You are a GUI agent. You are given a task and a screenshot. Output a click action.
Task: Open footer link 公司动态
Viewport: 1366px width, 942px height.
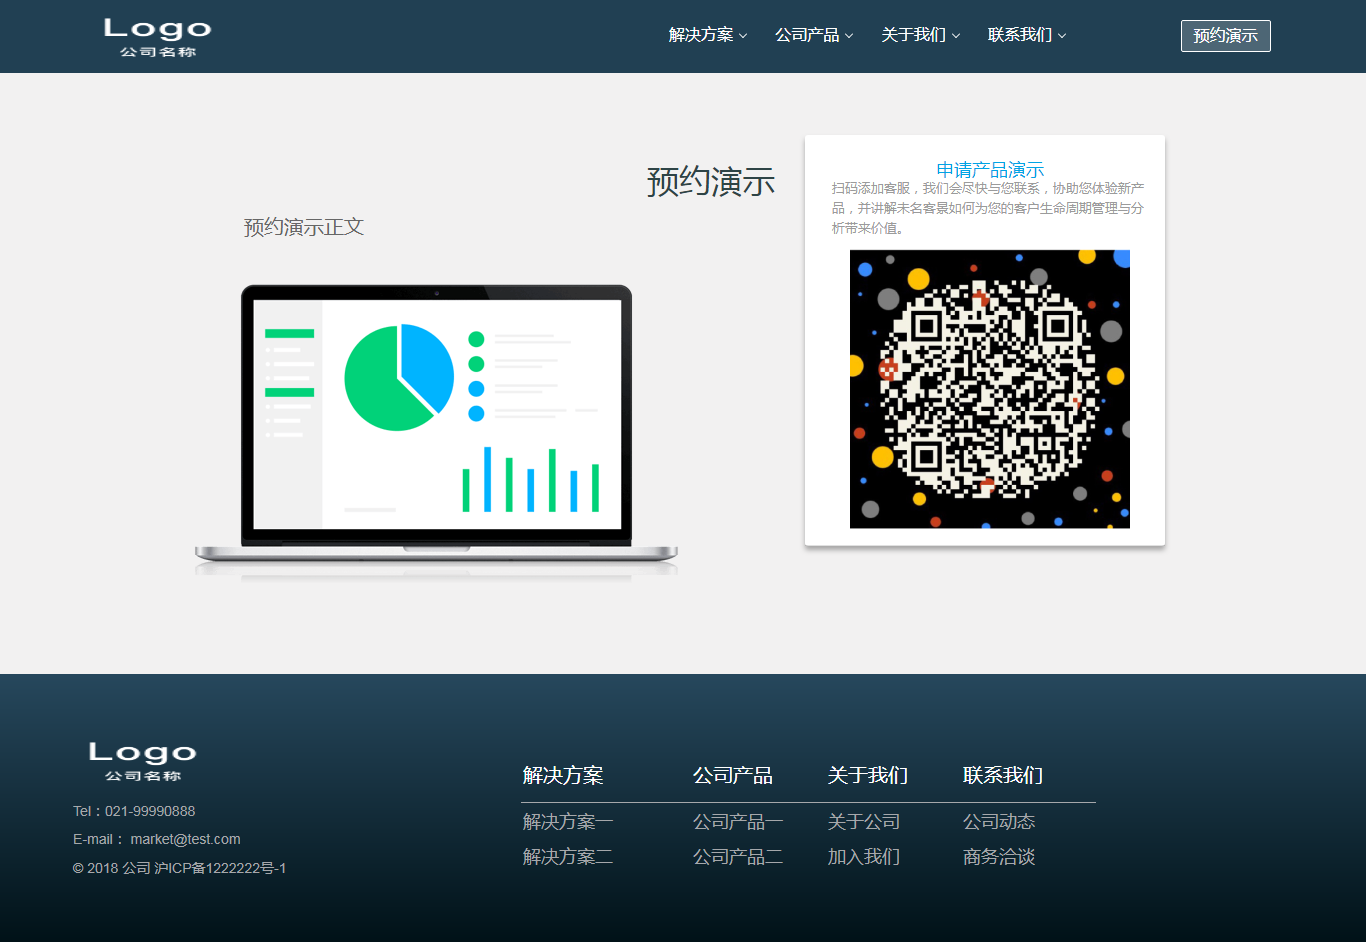pos(999,822)
